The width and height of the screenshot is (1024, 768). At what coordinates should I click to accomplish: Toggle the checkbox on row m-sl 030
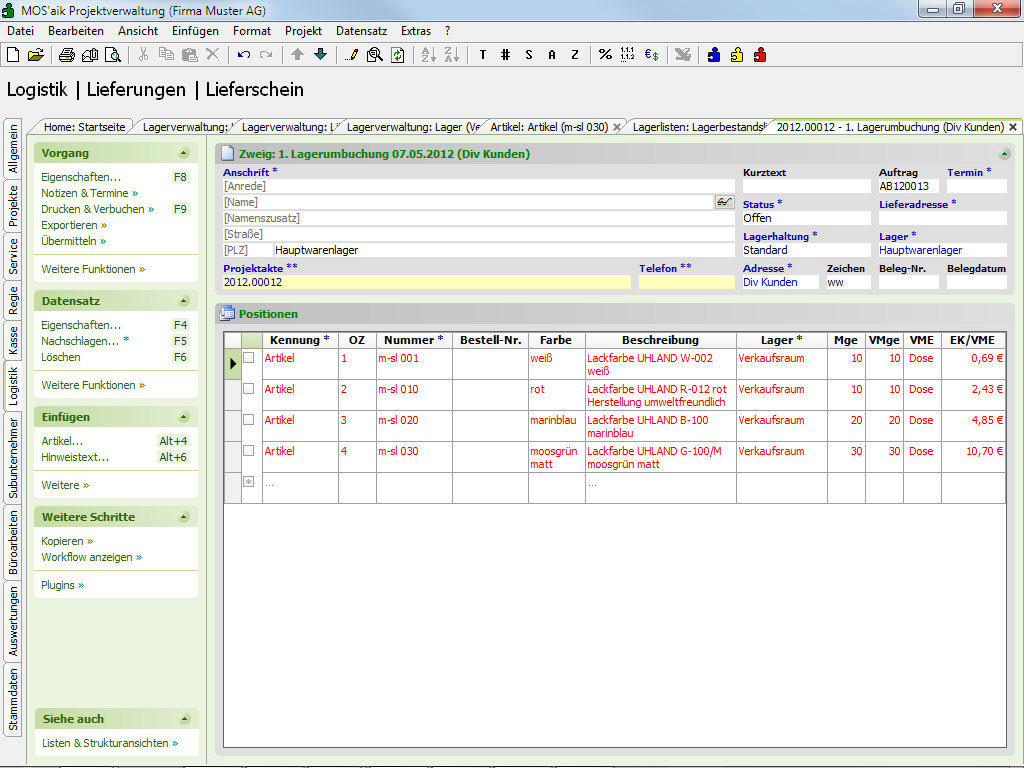click(x=249, y=450)
